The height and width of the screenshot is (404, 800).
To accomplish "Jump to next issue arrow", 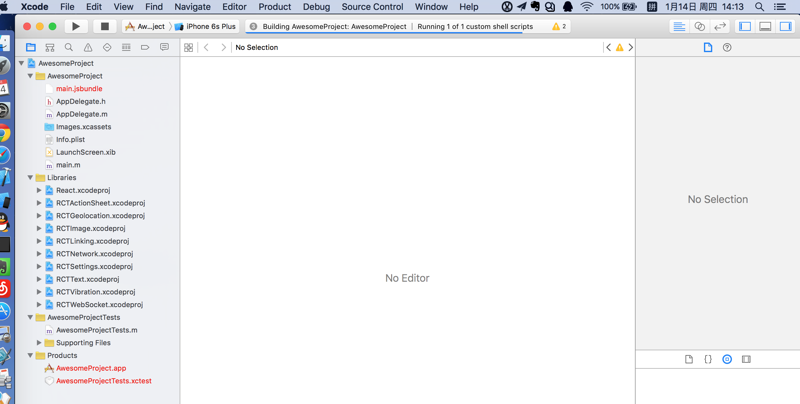I will pyautogui.click(x=631, y=47).
